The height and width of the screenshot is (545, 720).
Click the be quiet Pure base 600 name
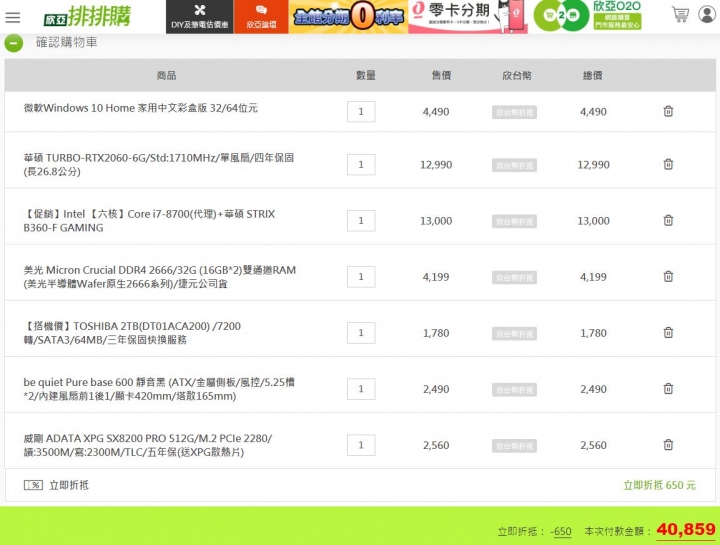pos(159,389)
